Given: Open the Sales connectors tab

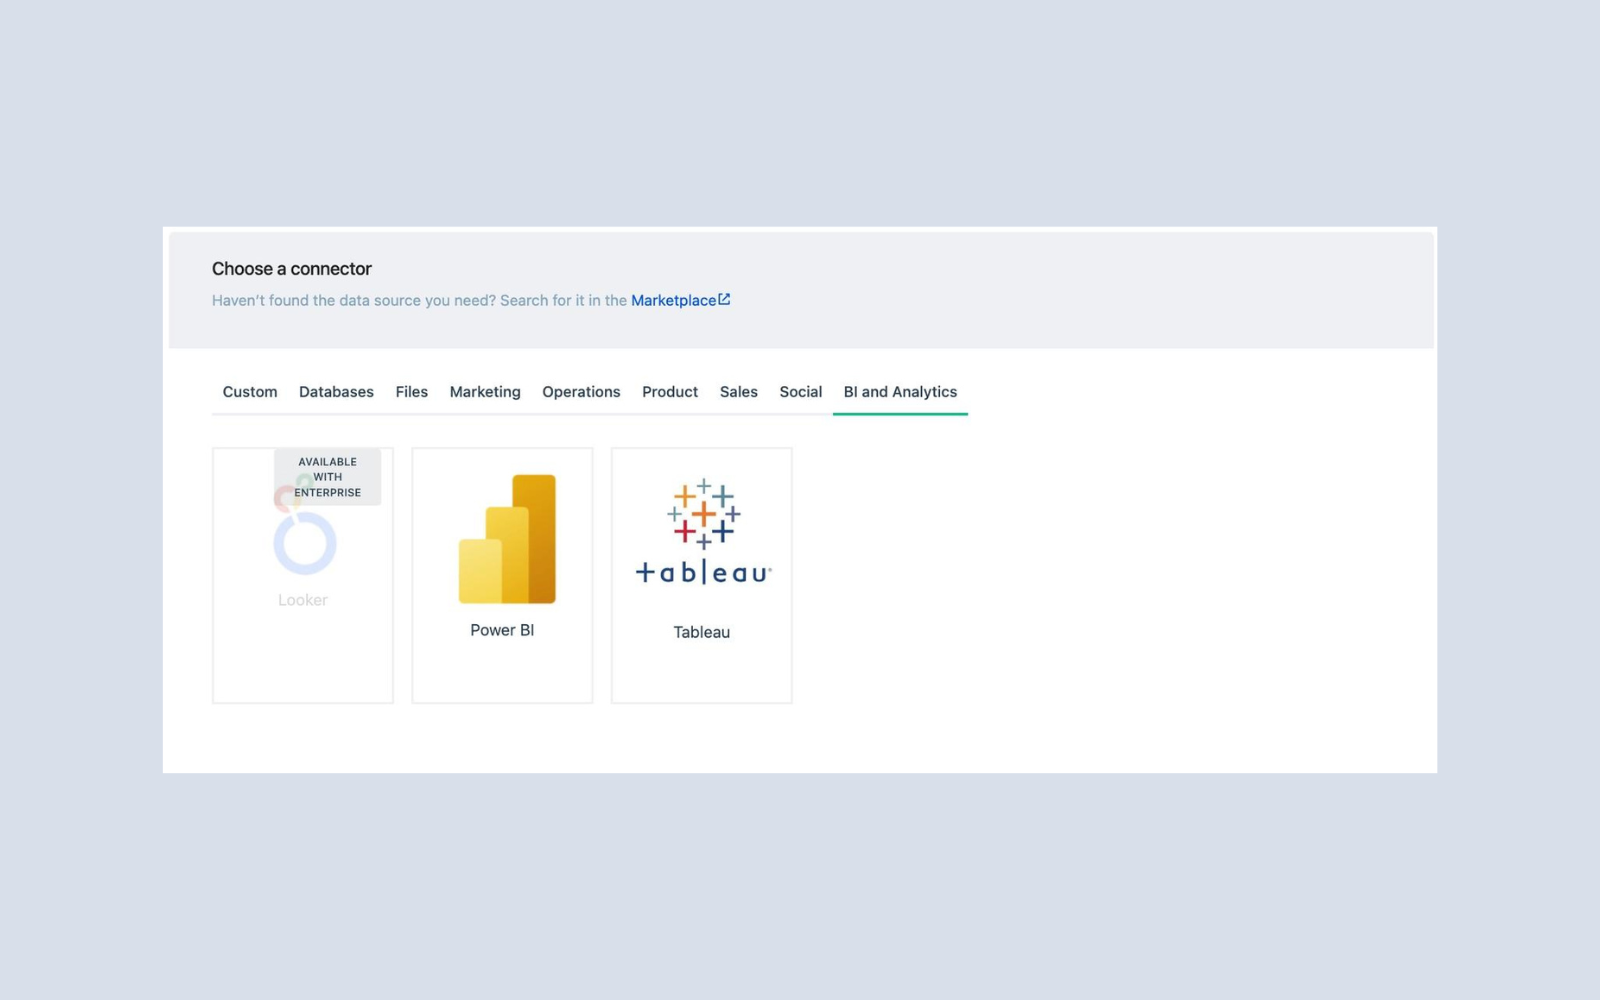Looking at the screenshot, I should pos(739,392).
